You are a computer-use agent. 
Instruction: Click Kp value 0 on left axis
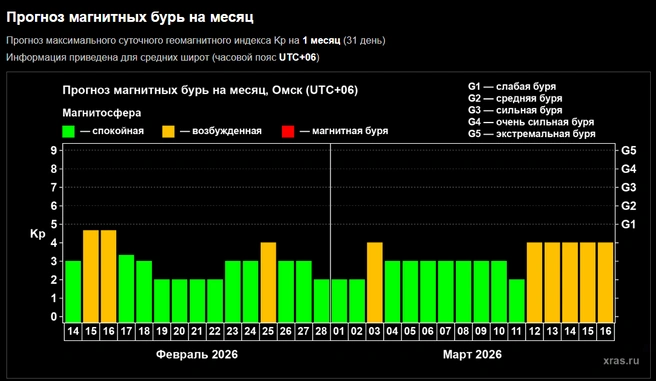[x=54, y=317]
